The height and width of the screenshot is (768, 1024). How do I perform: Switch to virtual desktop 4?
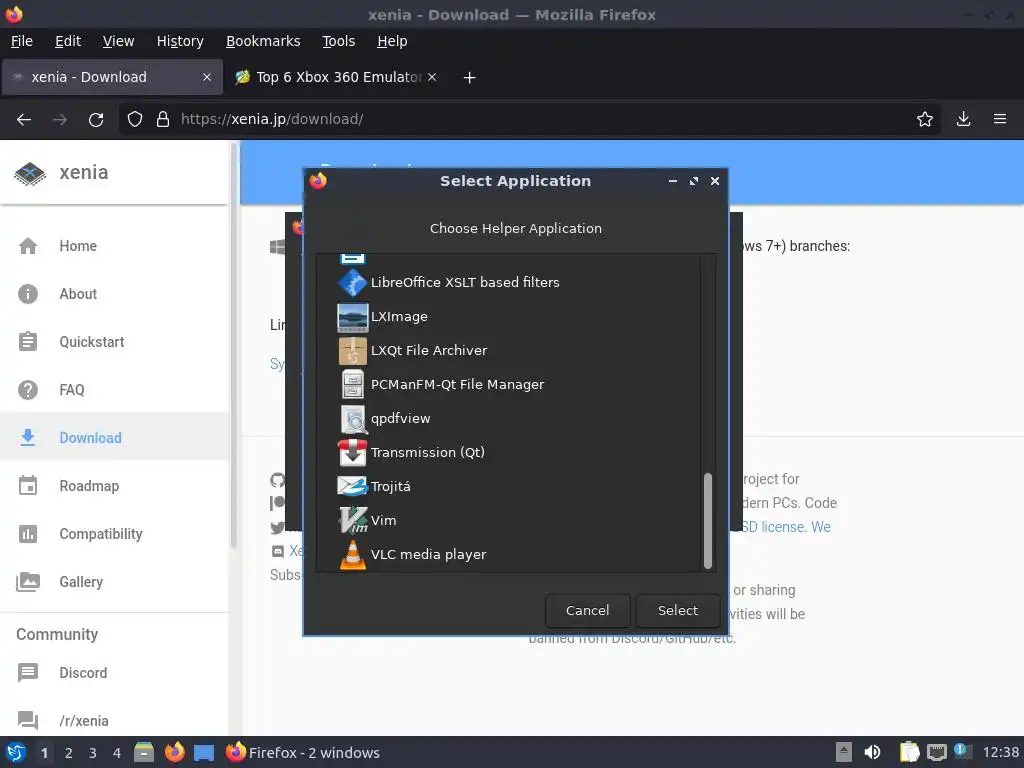point(117,753)
